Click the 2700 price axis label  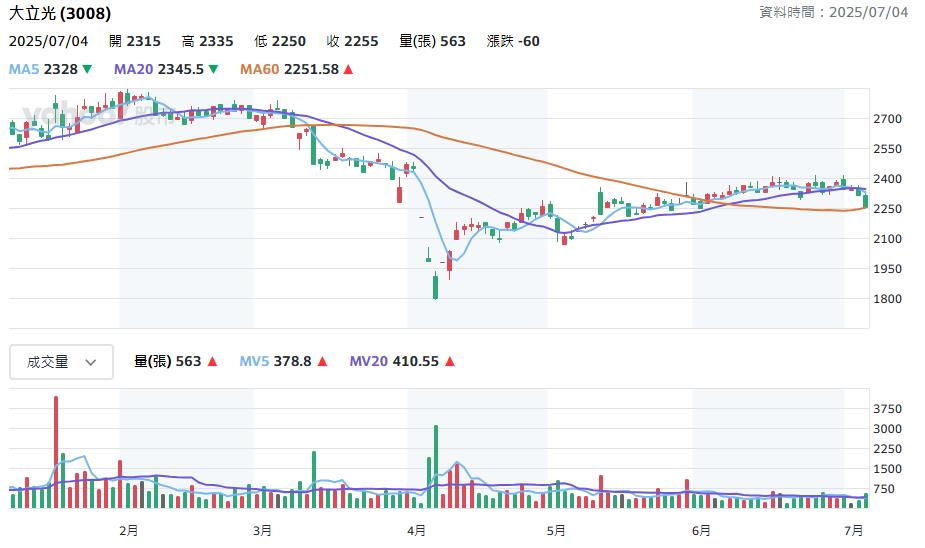click(887, 119)
